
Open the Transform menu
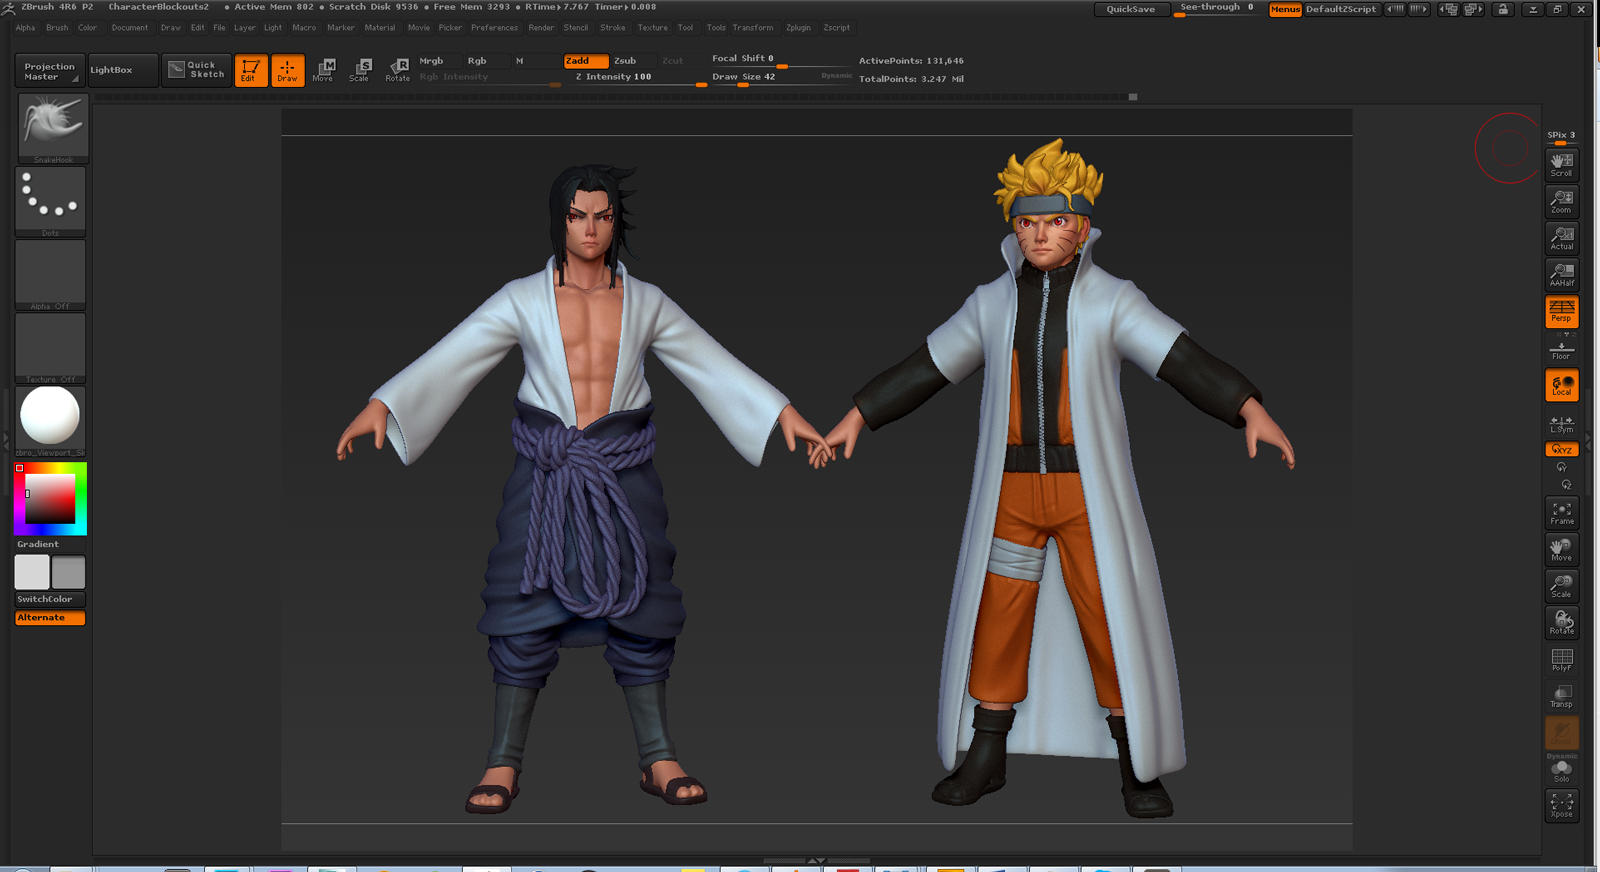tap(752, 28)
